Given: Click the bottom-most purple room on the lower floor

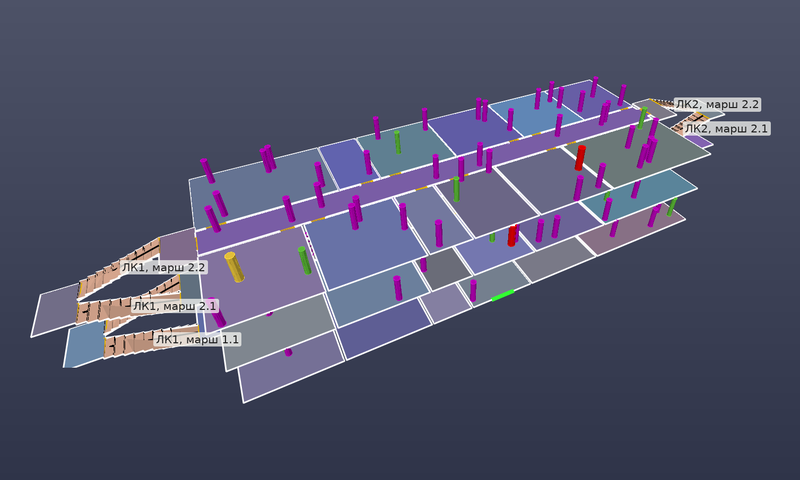Looking at the screenshot, I should [x=291, y=366].
